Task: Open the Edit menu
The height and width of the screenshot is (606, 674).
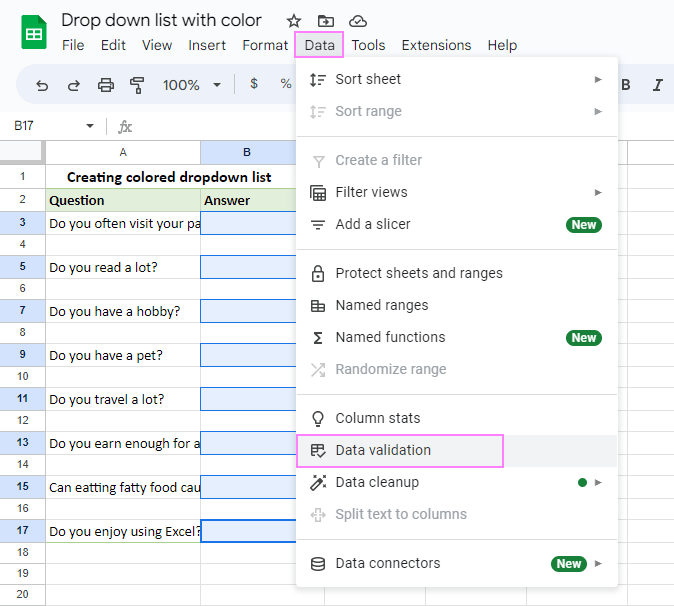Action: click(113, 45)
